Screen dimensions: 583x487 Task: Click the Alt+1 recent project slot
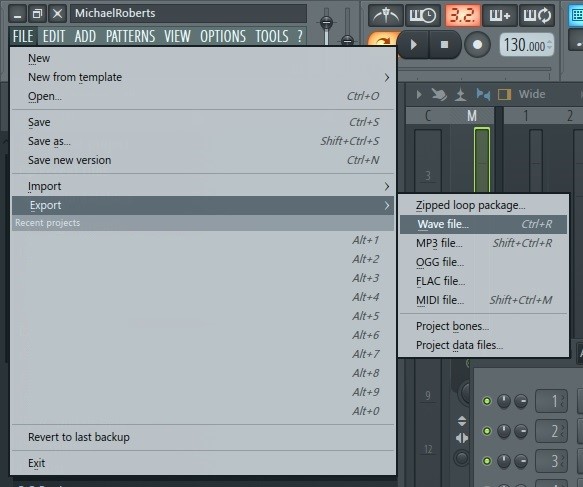tap(203, 240)
